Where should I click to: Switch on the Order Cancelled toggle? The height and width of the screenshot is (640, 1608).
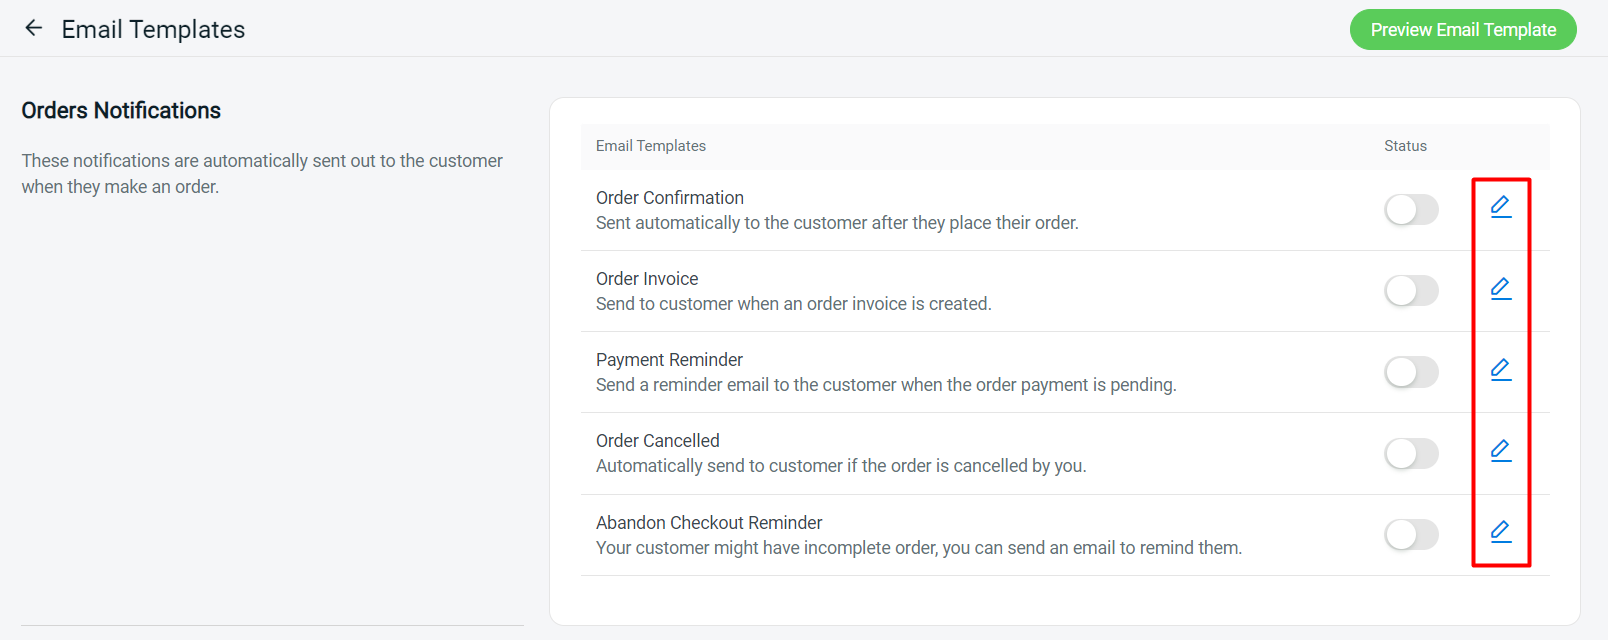(1411, 453)
